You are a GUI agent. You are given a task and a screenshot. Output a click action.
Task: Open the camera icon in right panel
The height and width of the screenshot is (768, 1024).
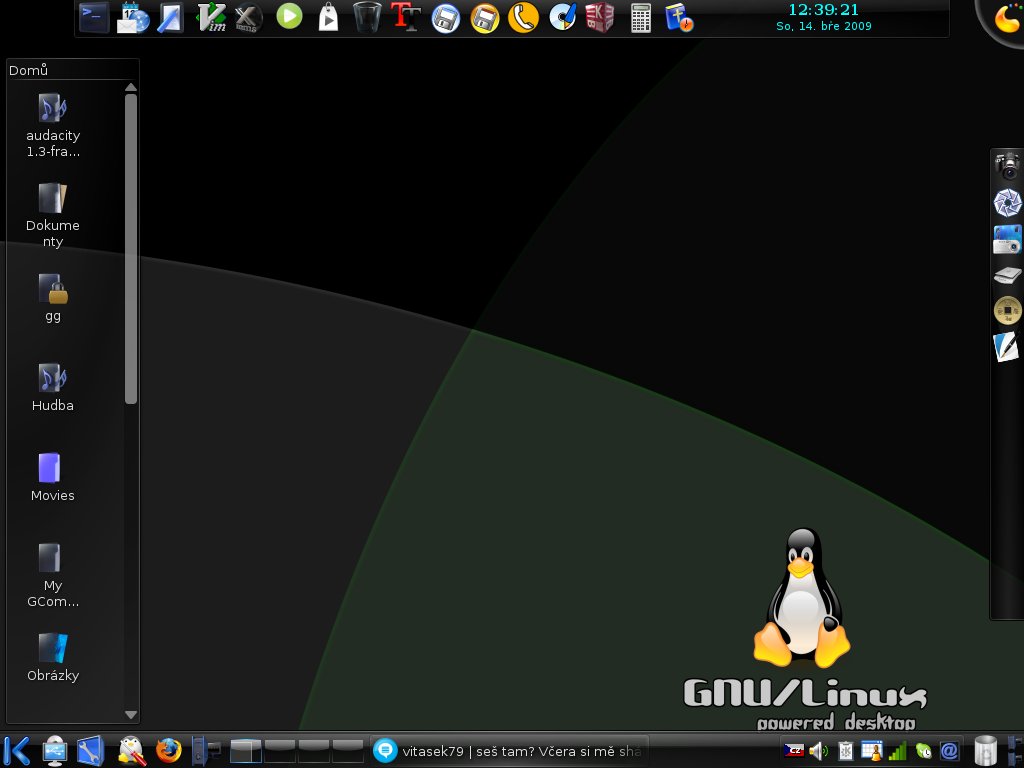click(x=1007, y=166)
